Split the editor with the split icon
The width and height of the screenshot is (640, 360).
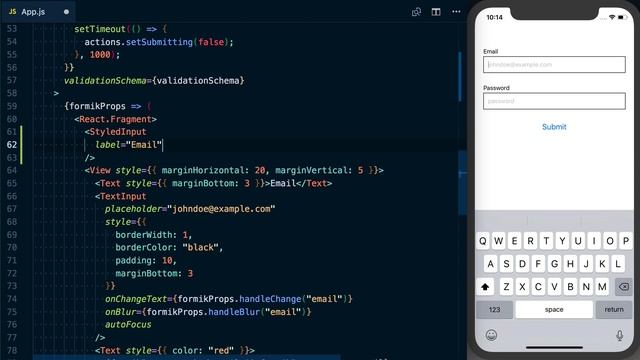[x=436, y=12]
